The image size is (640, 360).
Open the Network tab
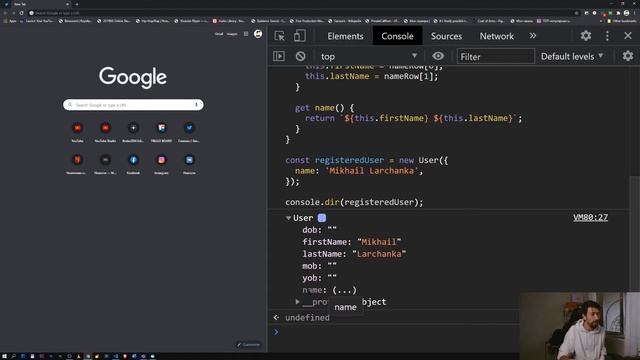click(496, 36)
